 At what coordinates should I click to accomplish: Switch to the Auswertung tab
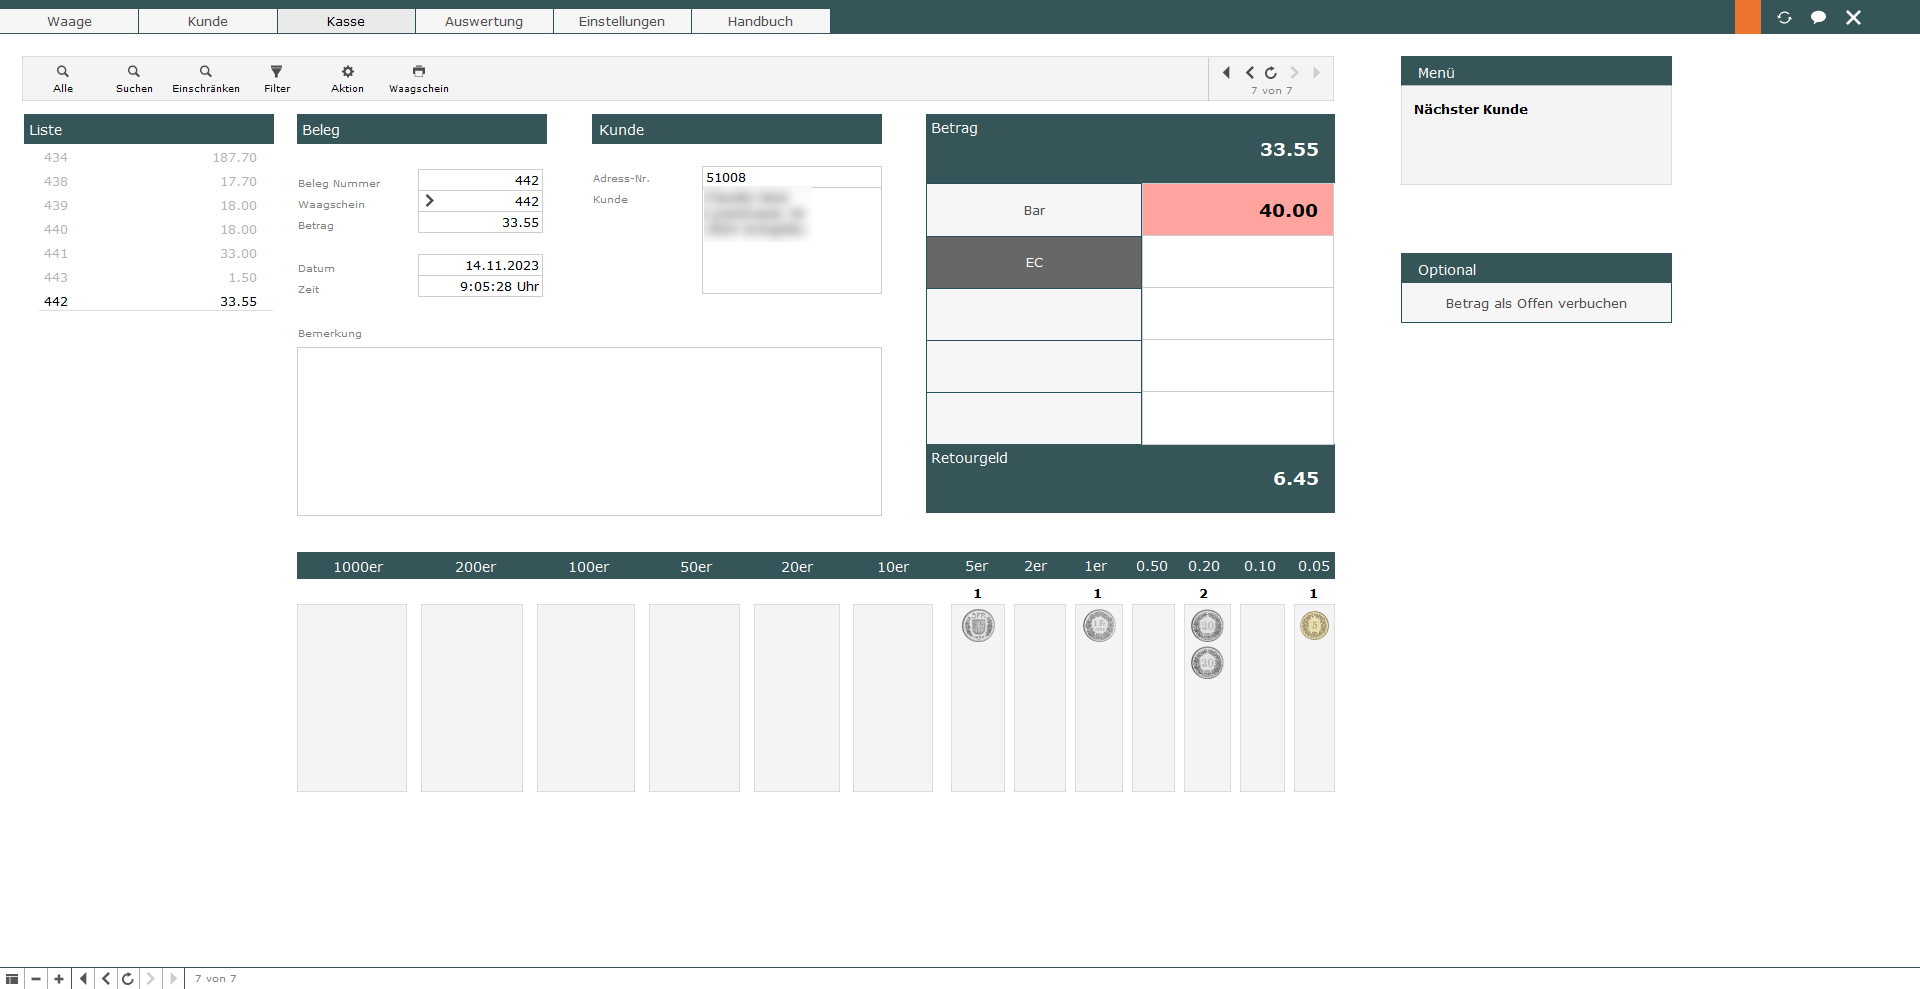[x=484, y=21]
